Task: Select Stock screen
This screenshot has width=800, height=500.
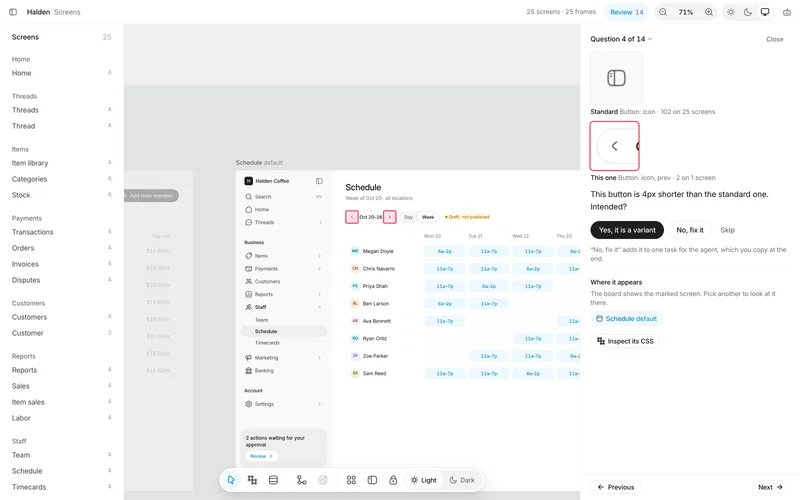Action: point(61,195)
